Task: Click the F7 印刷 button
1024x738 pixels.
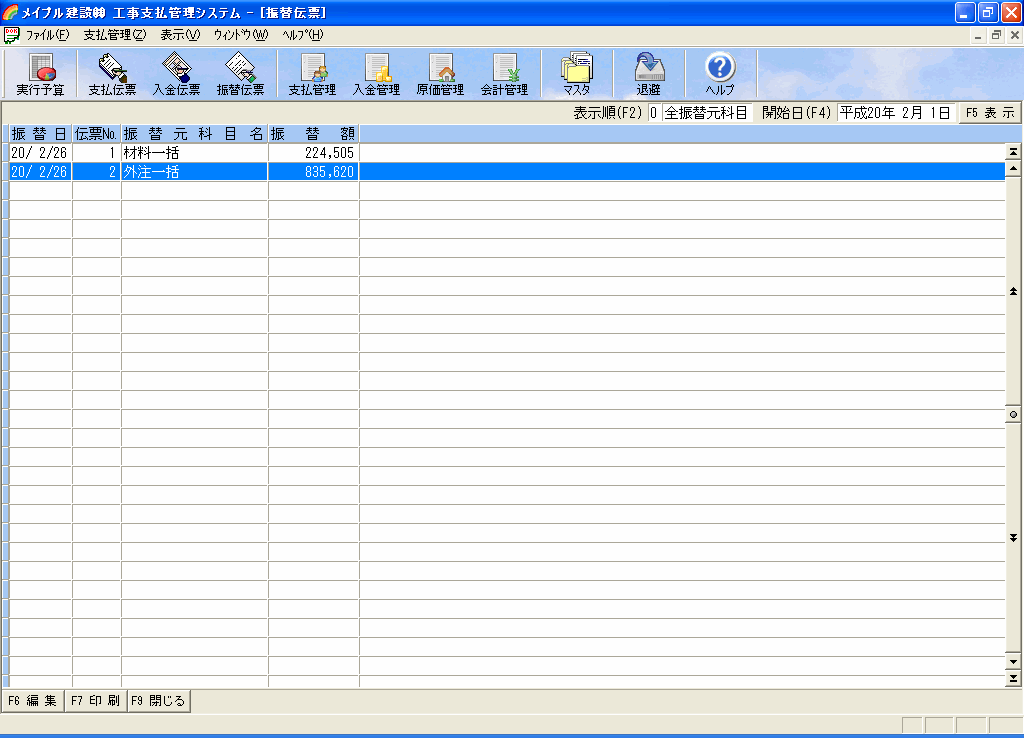Action: [x=95, y=701]
